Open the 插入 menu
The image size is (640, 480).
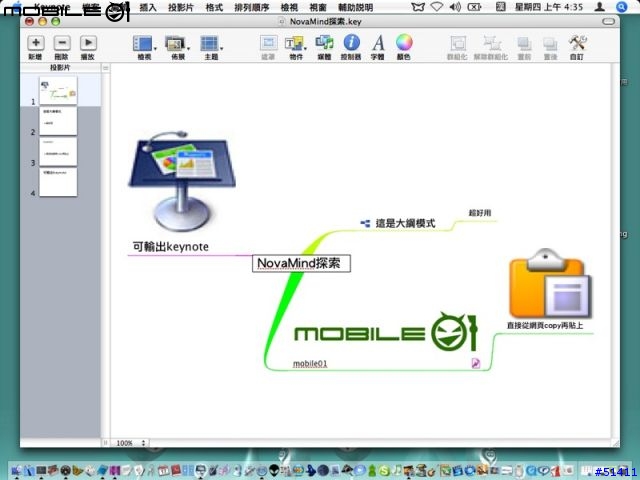pos(148,7)
